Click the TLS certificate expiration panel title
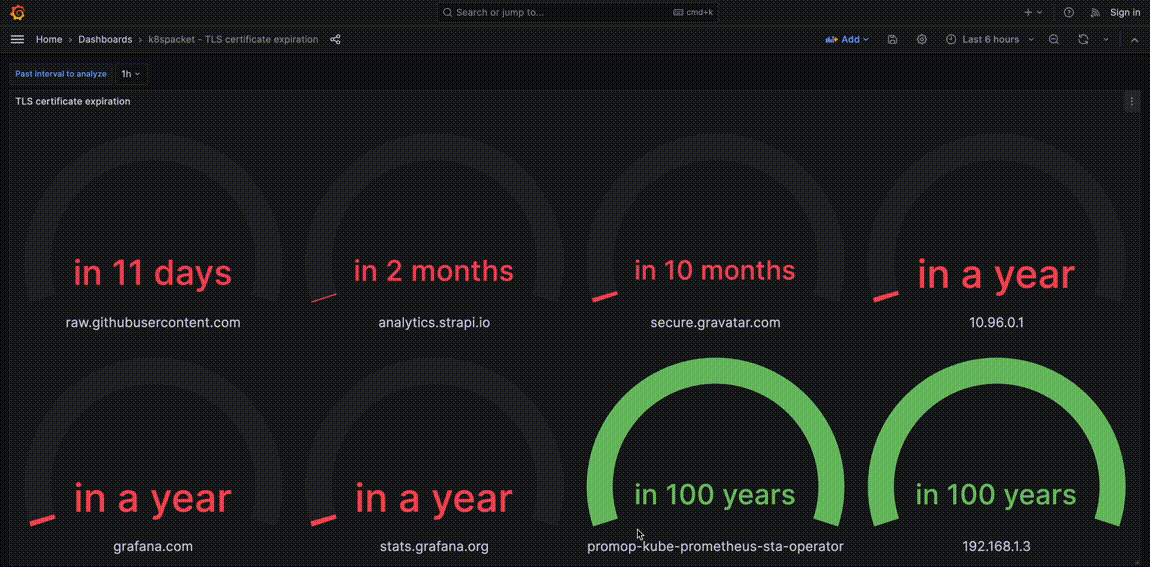The image size is (1150, 567). (x=73, y=101)
